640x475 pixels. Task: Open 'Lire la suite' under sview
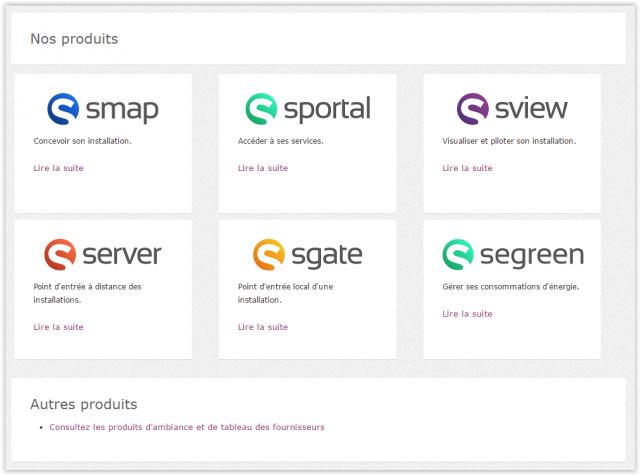(467, 168)
